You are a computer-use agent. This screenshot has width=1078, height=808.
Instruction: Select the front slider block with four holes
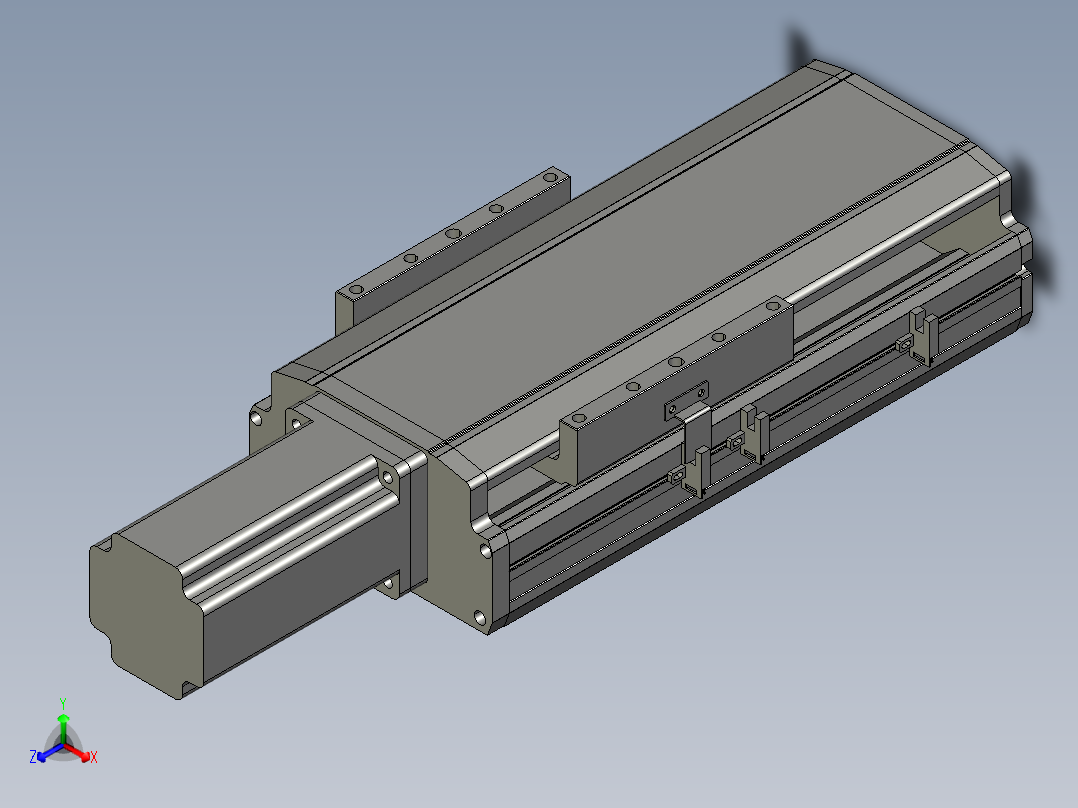(677, 389)
